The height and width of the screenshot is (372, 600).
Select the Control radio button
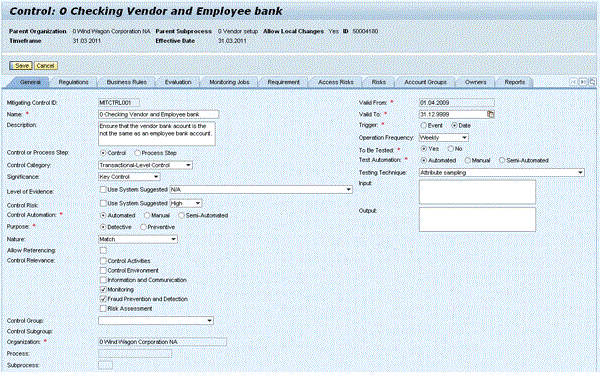(103, 153)
